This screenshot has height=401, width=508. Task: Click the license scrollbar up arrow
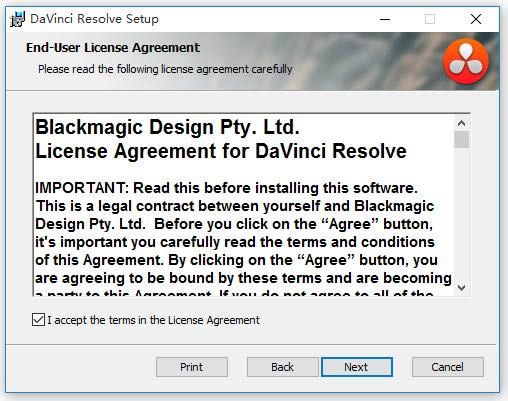click(461, 123)
